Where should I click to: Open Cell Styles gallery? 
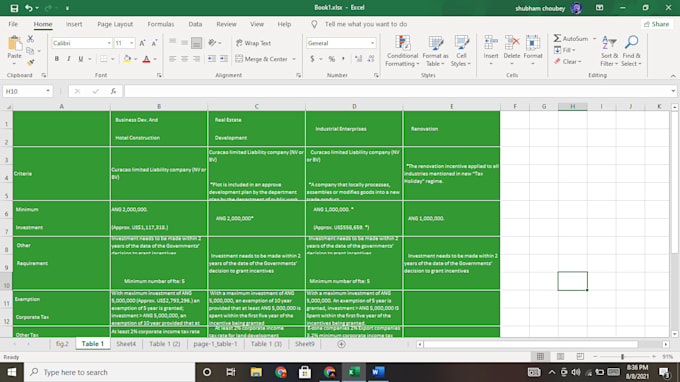coord(461,51)
